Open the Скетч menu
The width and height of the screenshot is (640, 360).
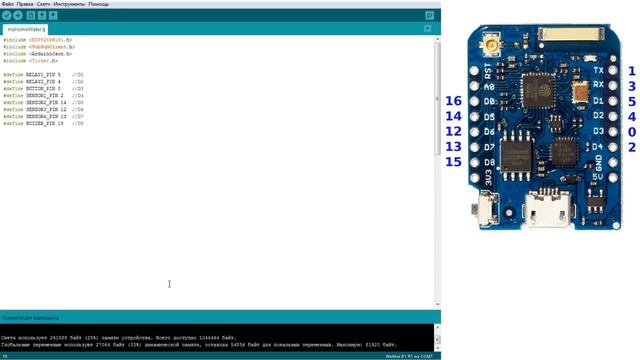(44, 4)
